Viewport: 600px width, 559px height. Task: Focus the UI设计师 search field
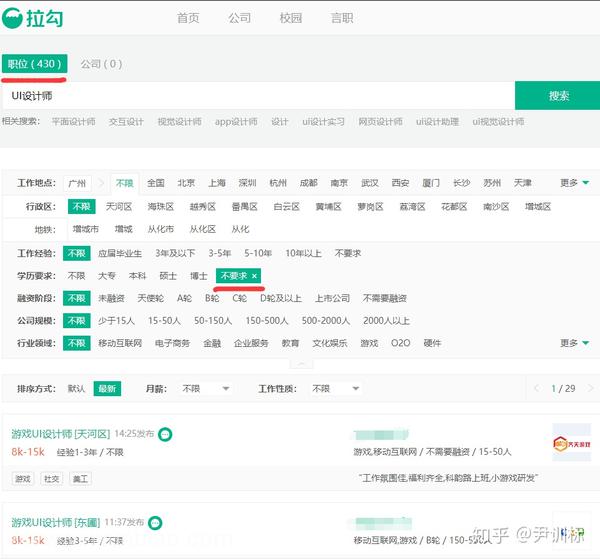pyautogui.click(x=258, y=96)
